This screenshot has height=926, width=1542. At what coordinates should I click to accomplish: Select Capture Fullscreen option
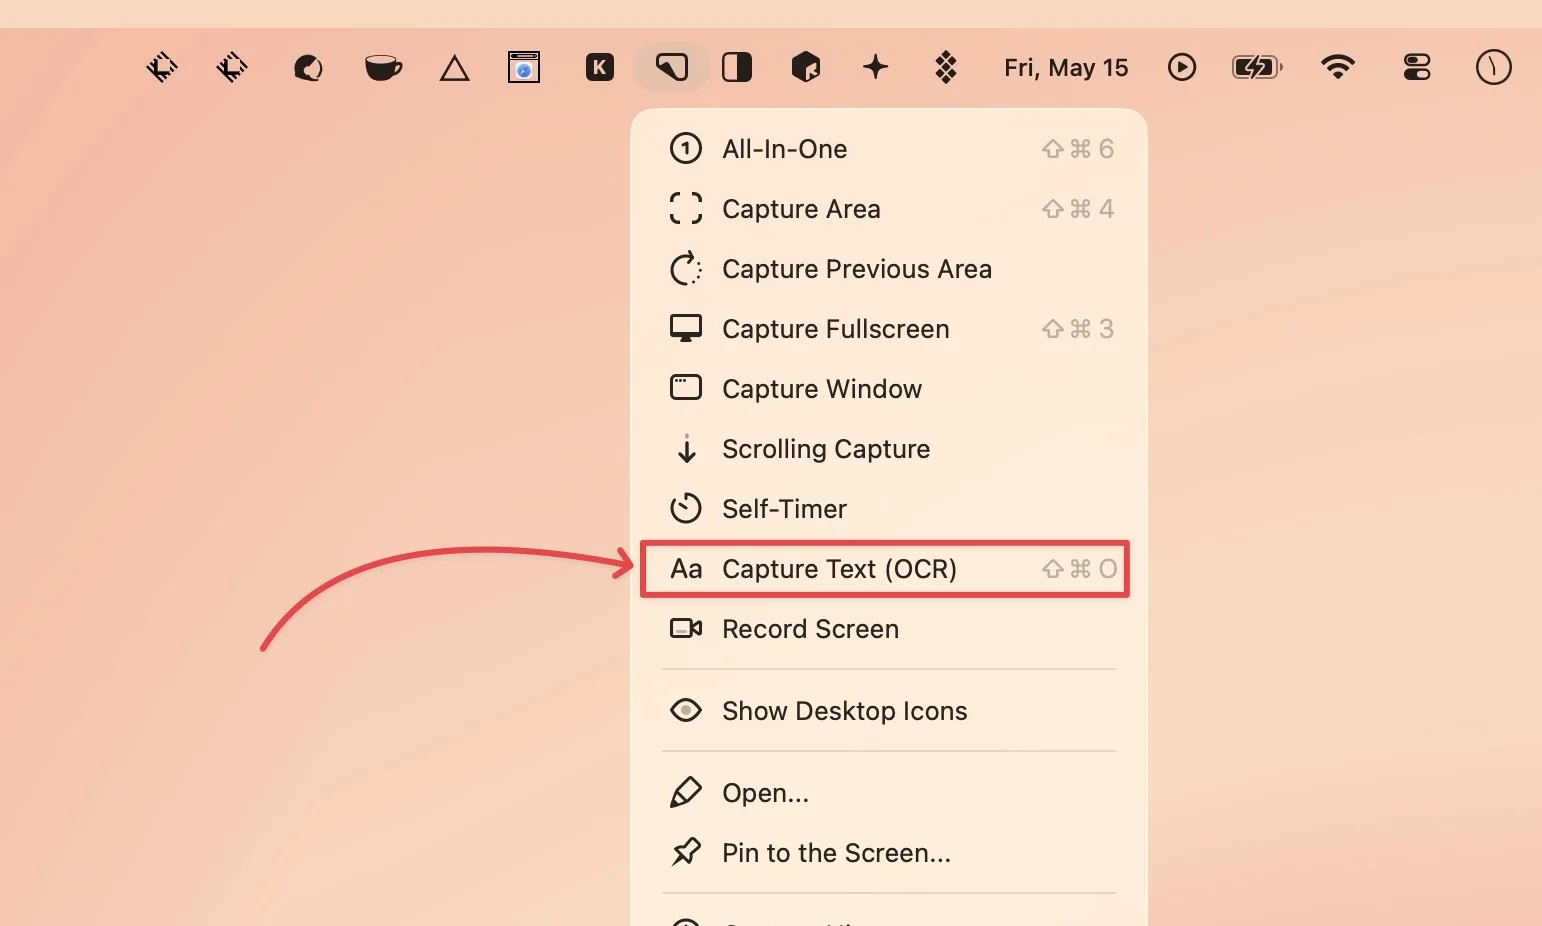click(x=889, y=329)
